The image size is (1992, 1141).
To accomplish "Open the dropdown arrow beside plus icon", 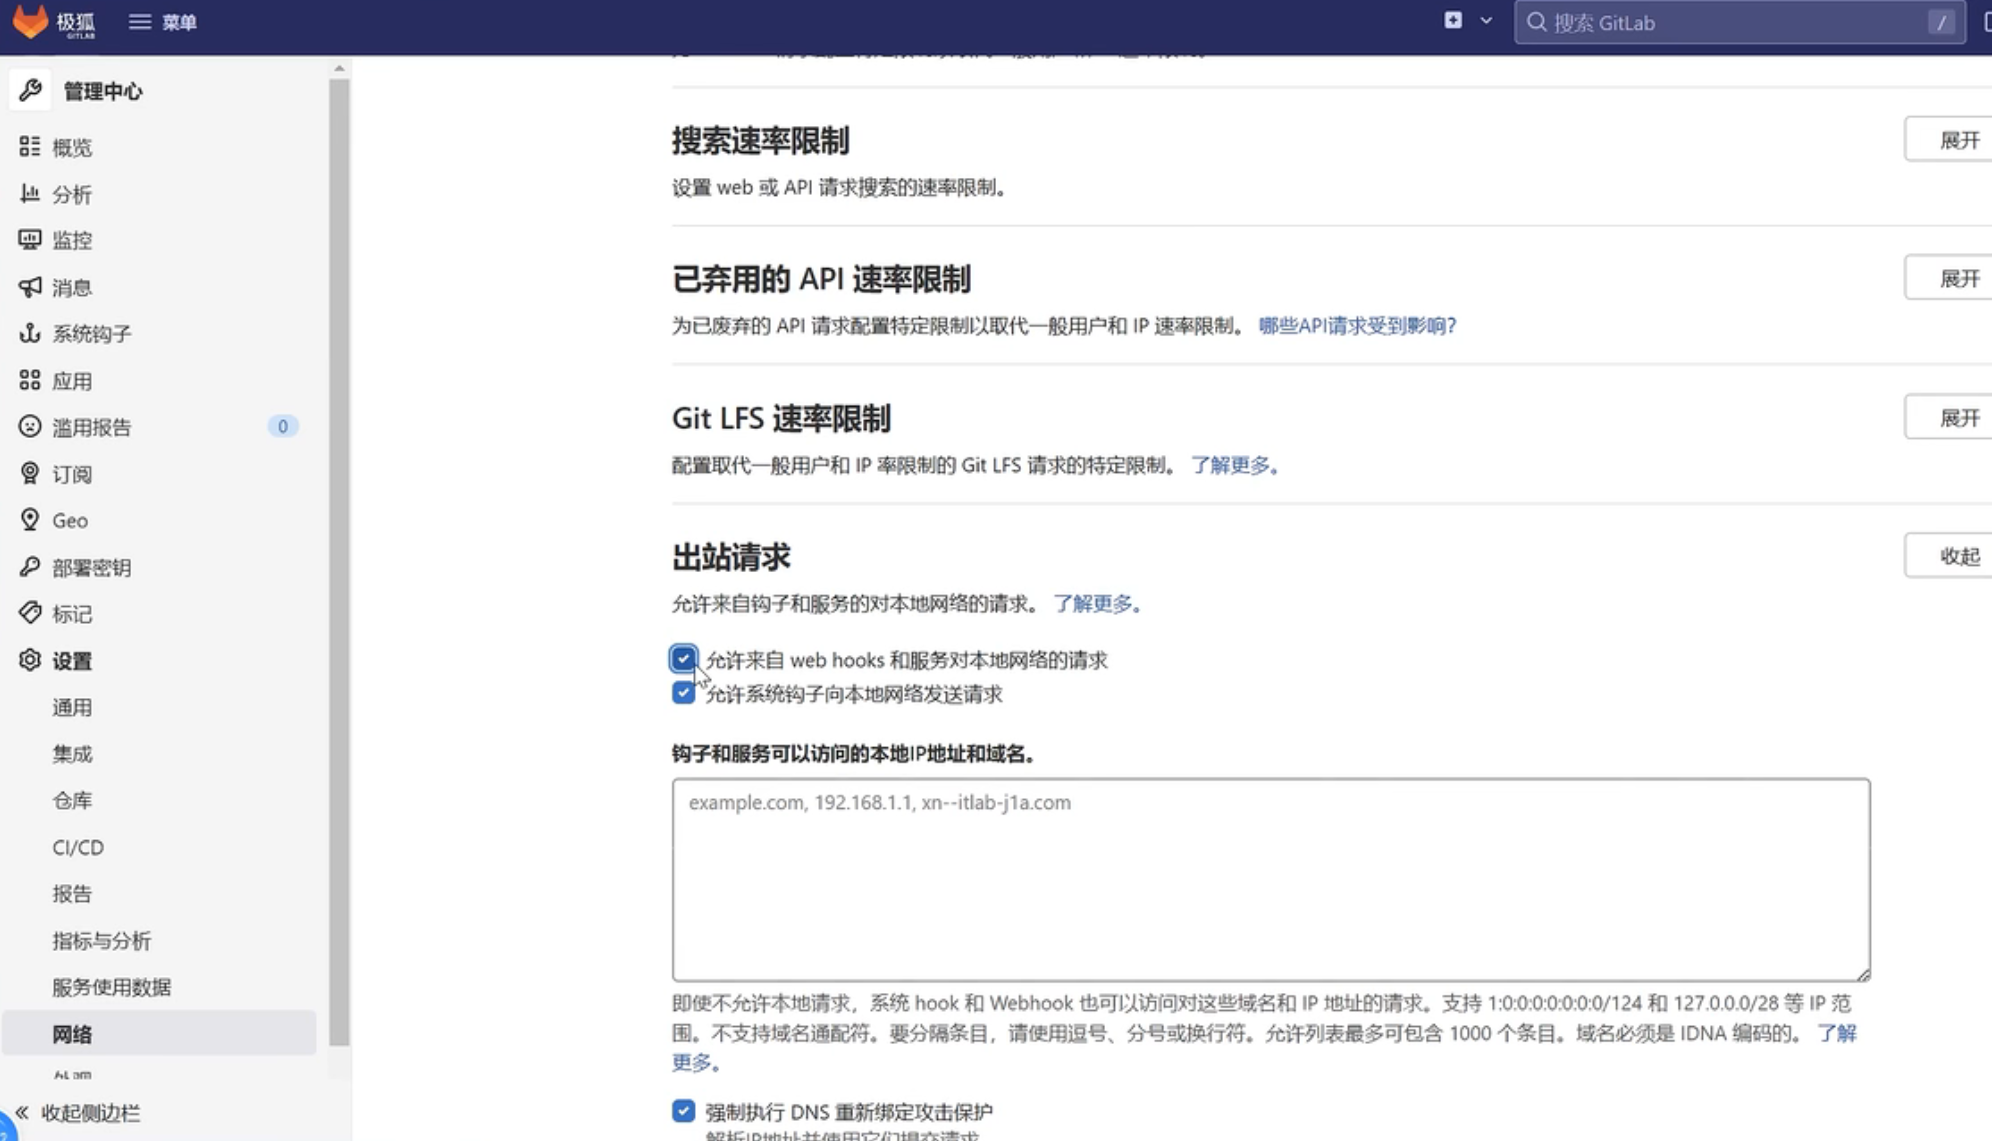I will coord(1486,20).
